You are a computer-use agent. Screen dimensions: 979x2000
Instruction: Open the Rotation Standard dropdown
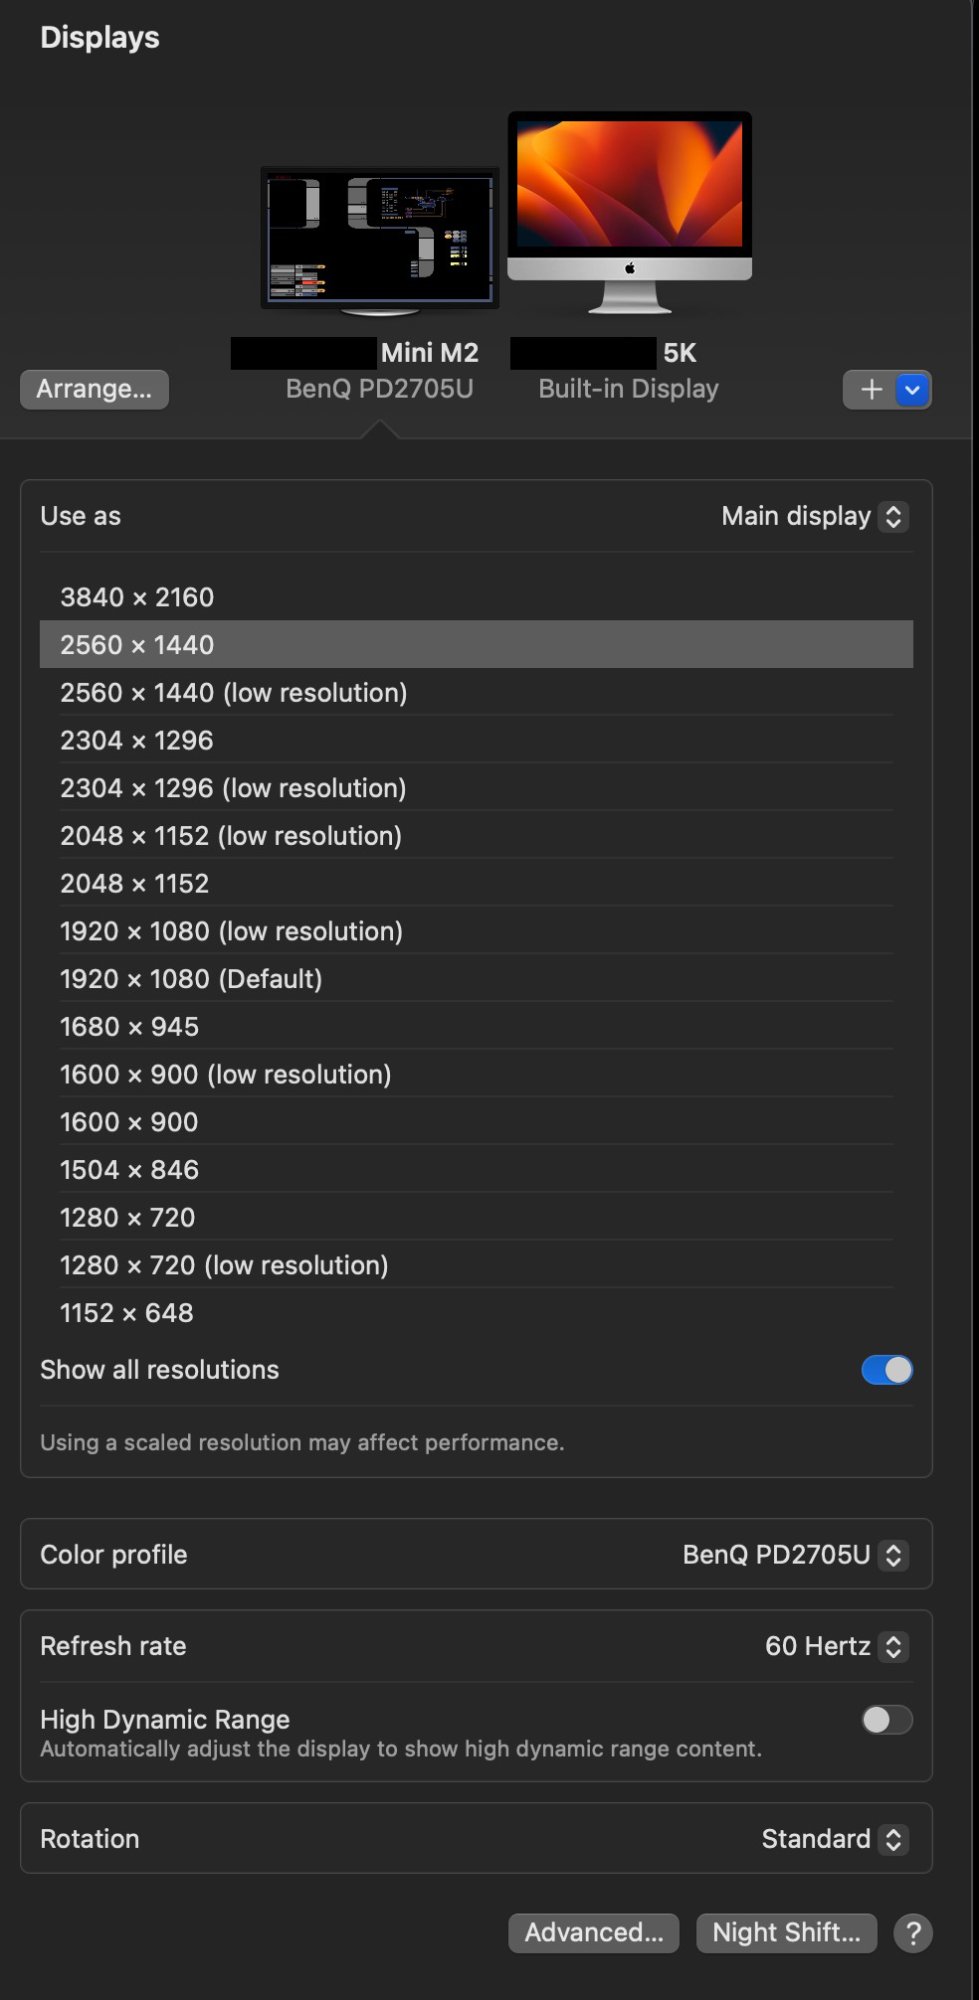(834, 1839)
